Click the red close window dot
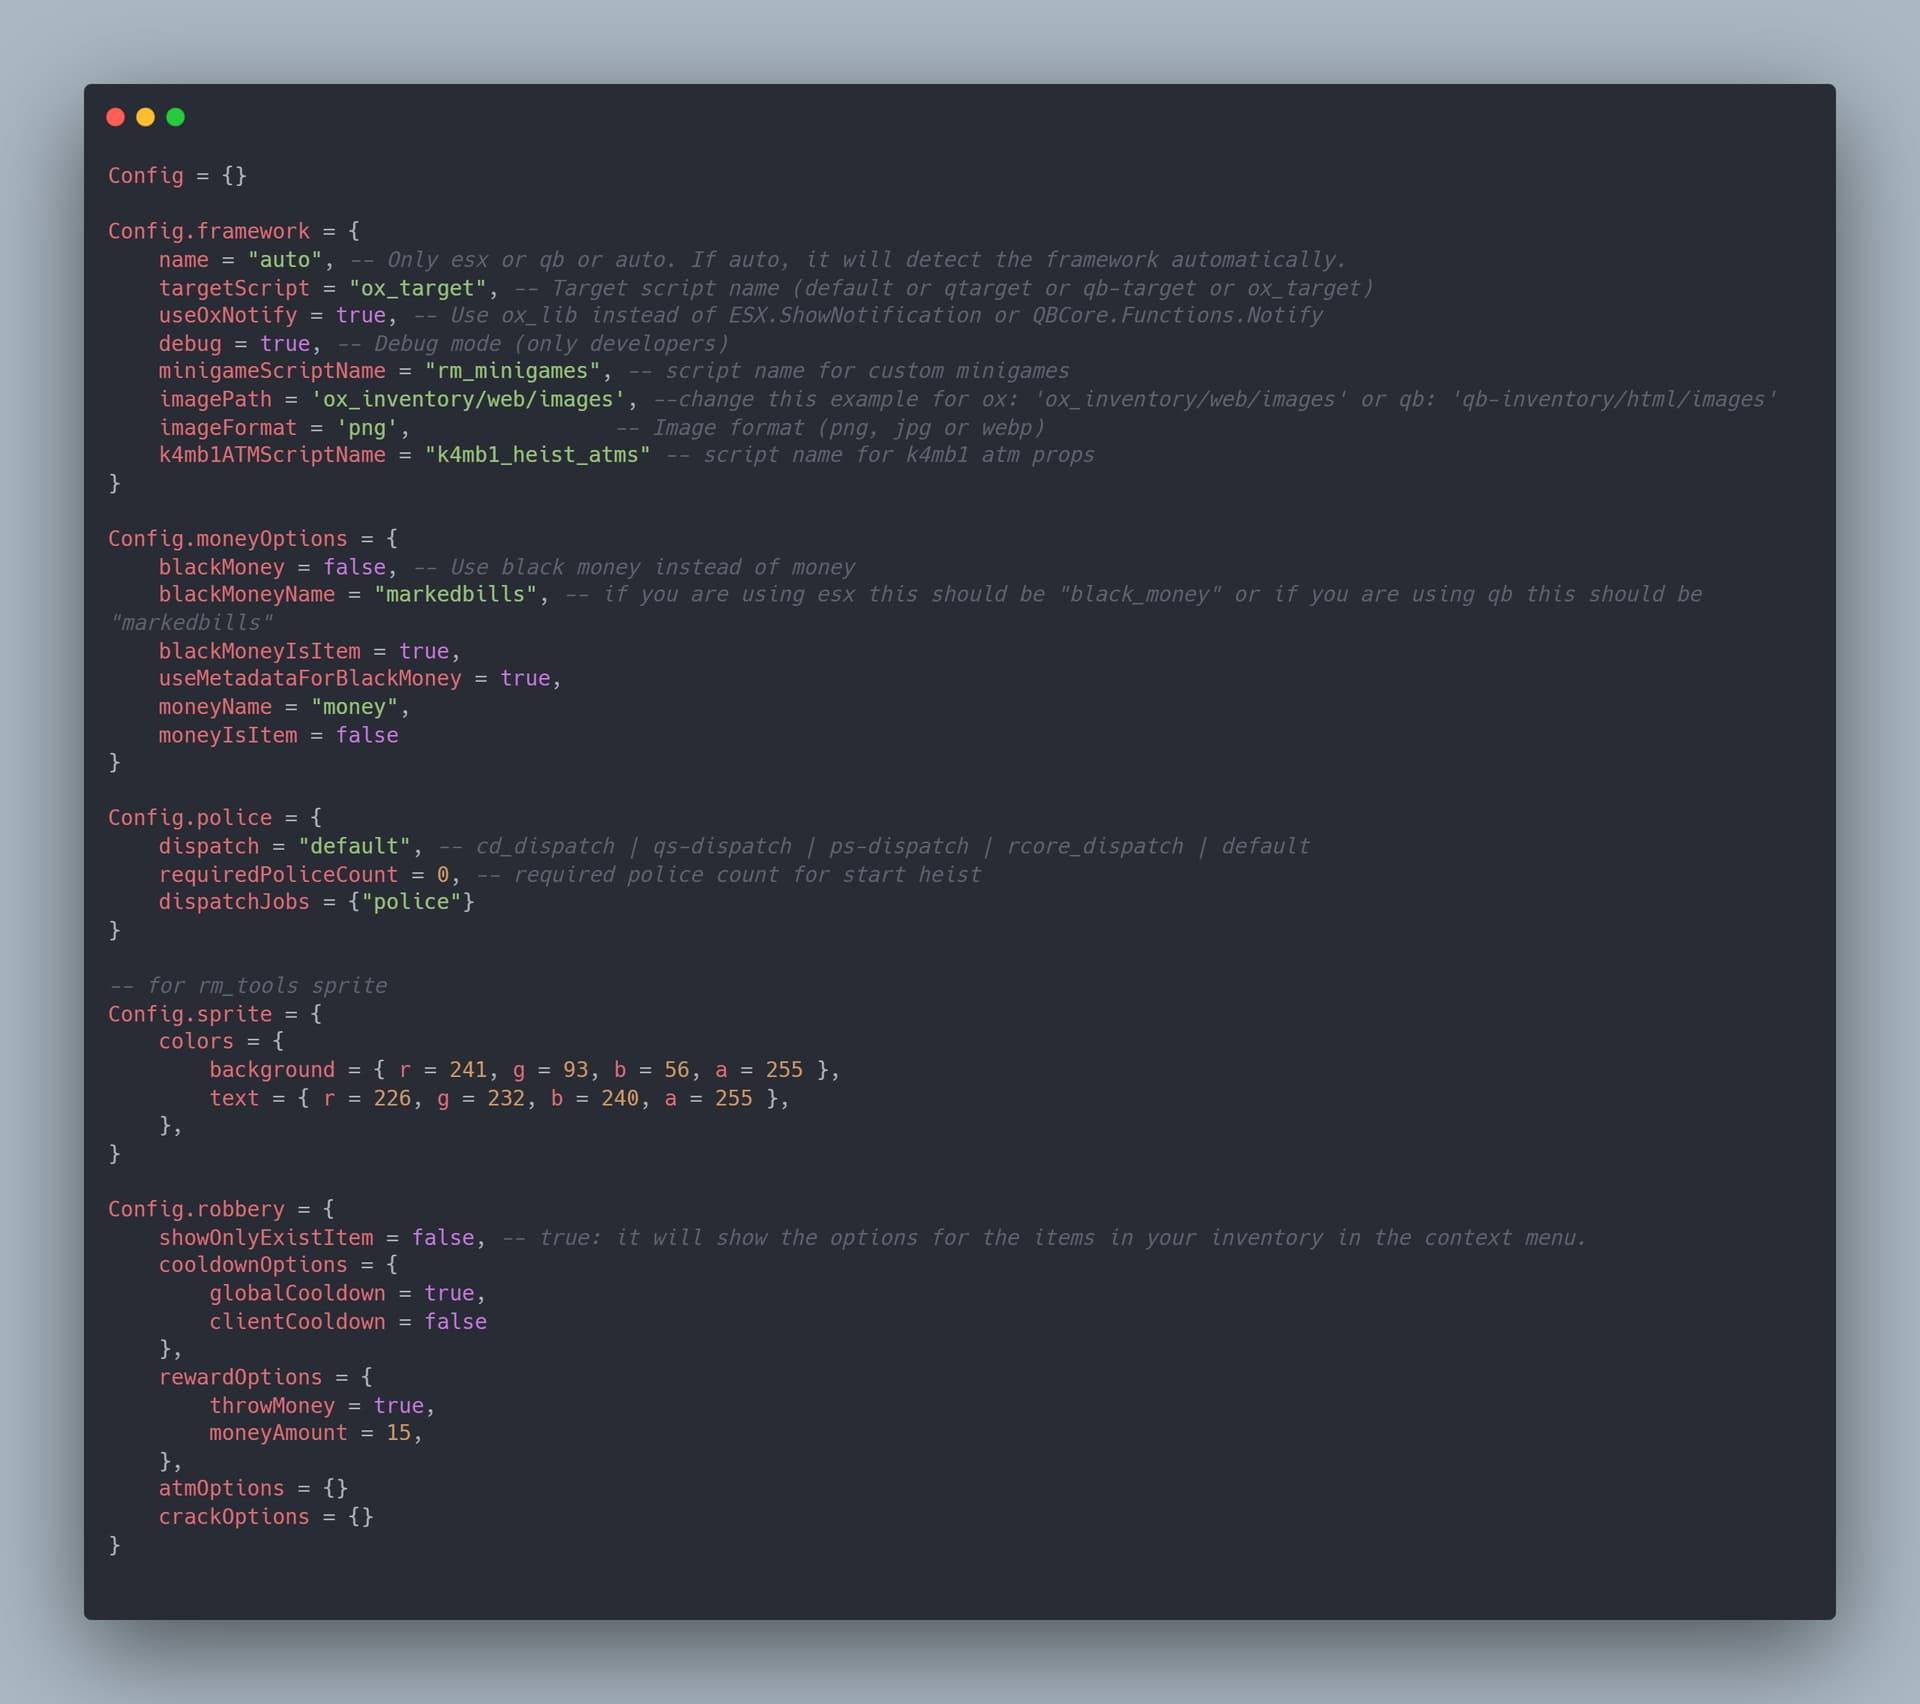 point(115,117)
